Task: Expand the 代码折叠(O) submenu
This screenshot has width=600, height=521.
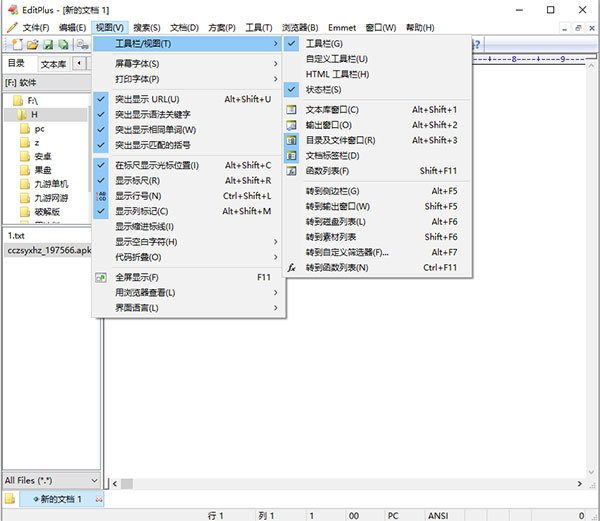Action: [189, 257]
